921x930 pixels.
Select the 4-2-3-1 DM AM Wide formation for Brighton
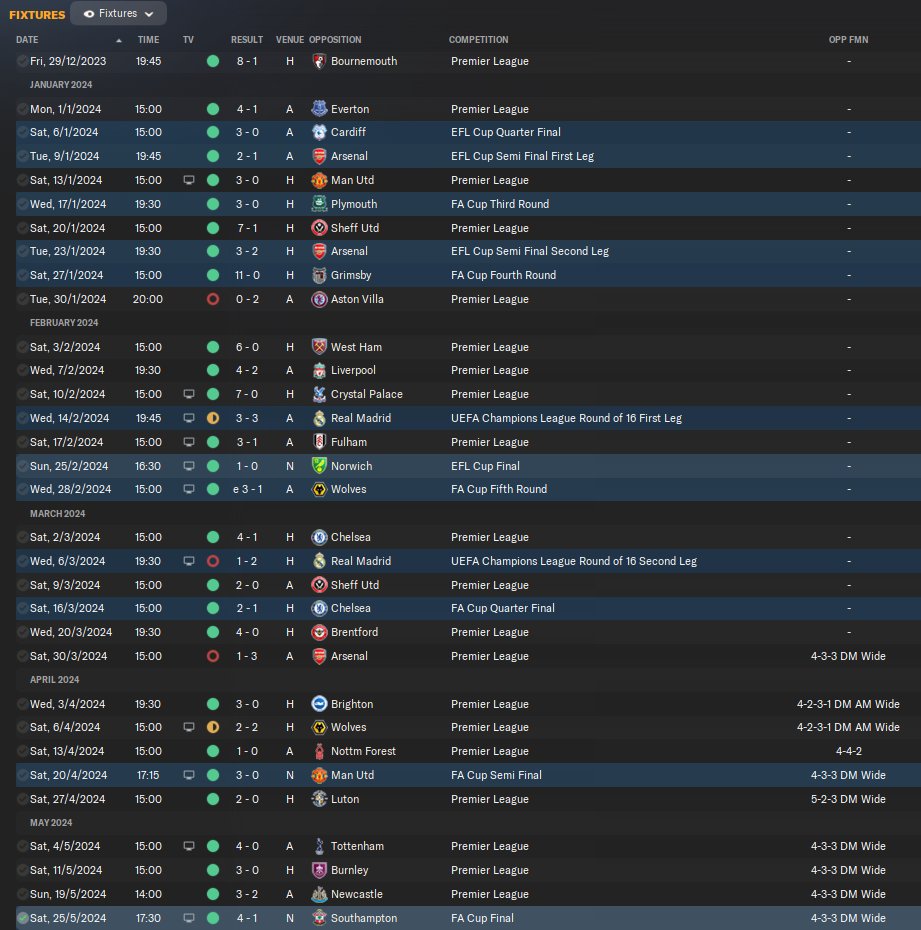(x=848, y=704)
